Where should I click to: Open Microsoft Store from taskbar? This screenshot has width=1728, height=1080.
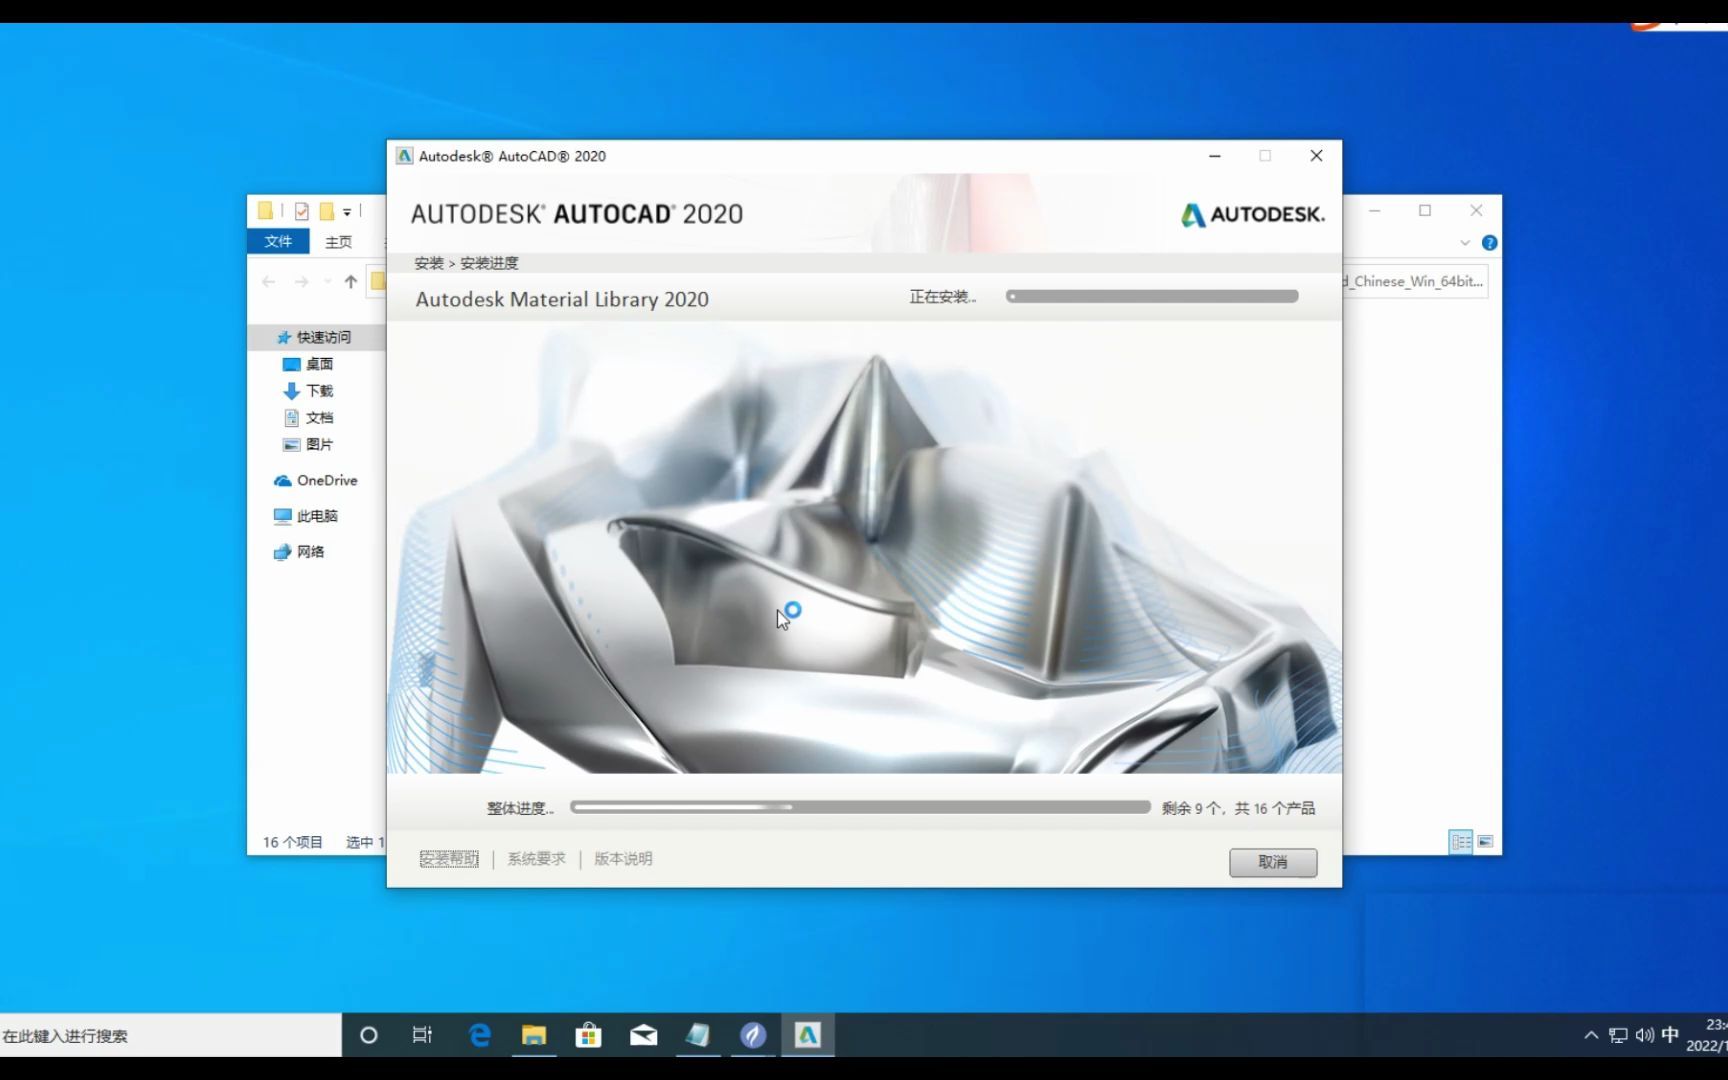click(588, 1036)
